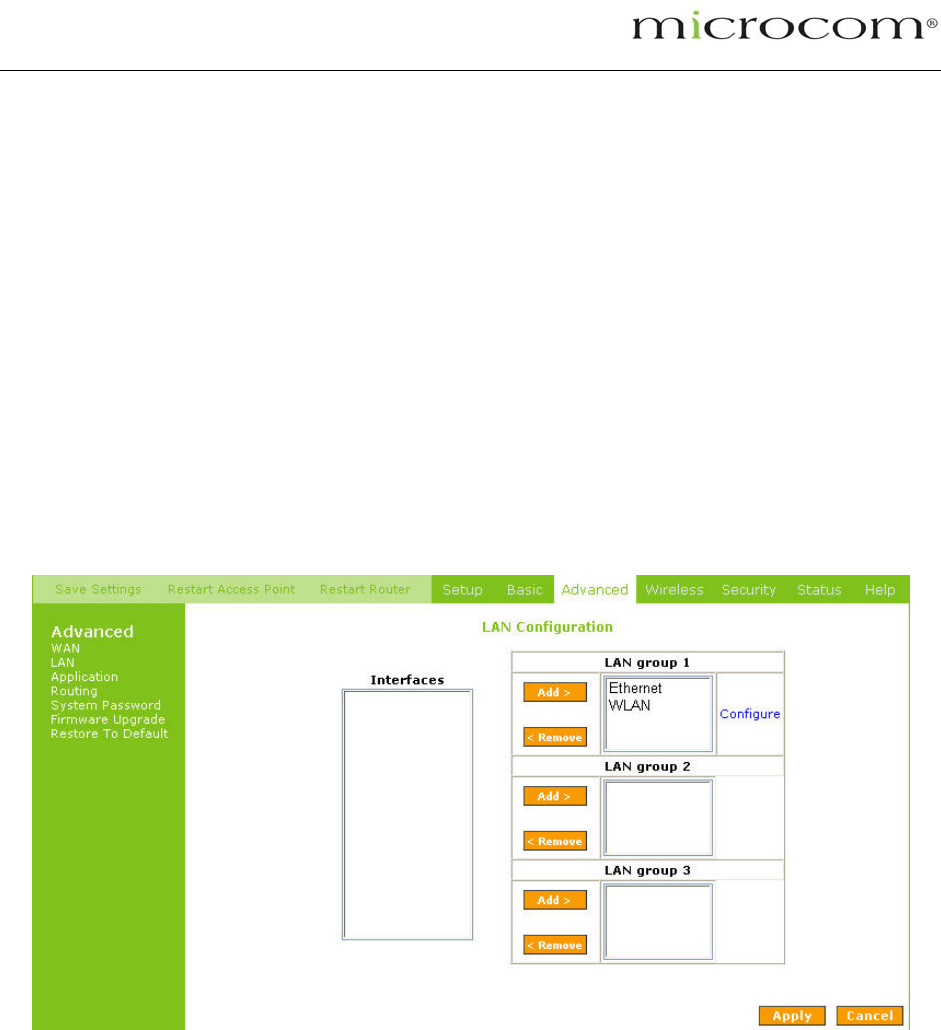Click Save Settings in top bar
This screenshot has height=1030, width=941.
[98, 590]
